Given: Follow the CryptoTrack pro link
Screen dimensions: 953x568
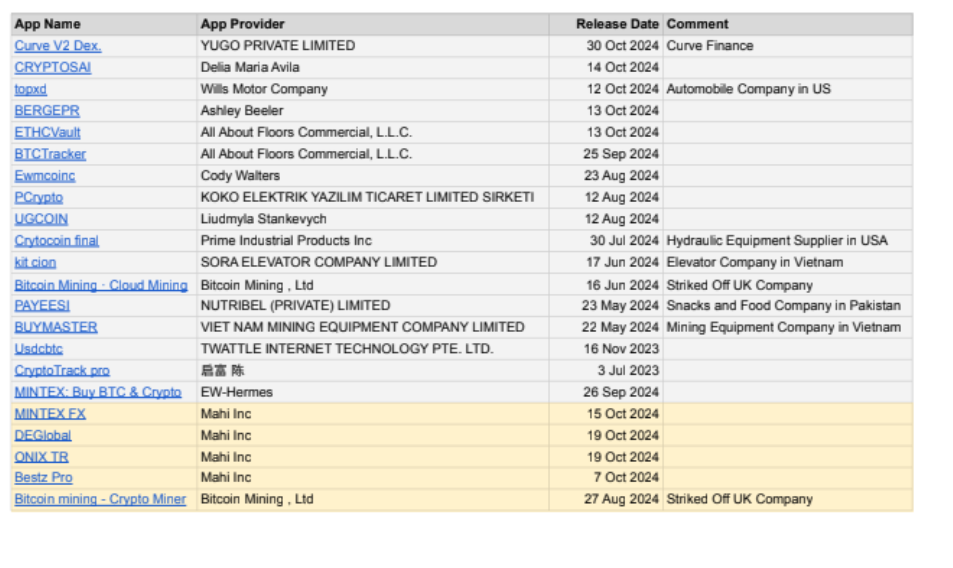Looking at the screenshot, I should pyautogui.click(x=62, y=370).
